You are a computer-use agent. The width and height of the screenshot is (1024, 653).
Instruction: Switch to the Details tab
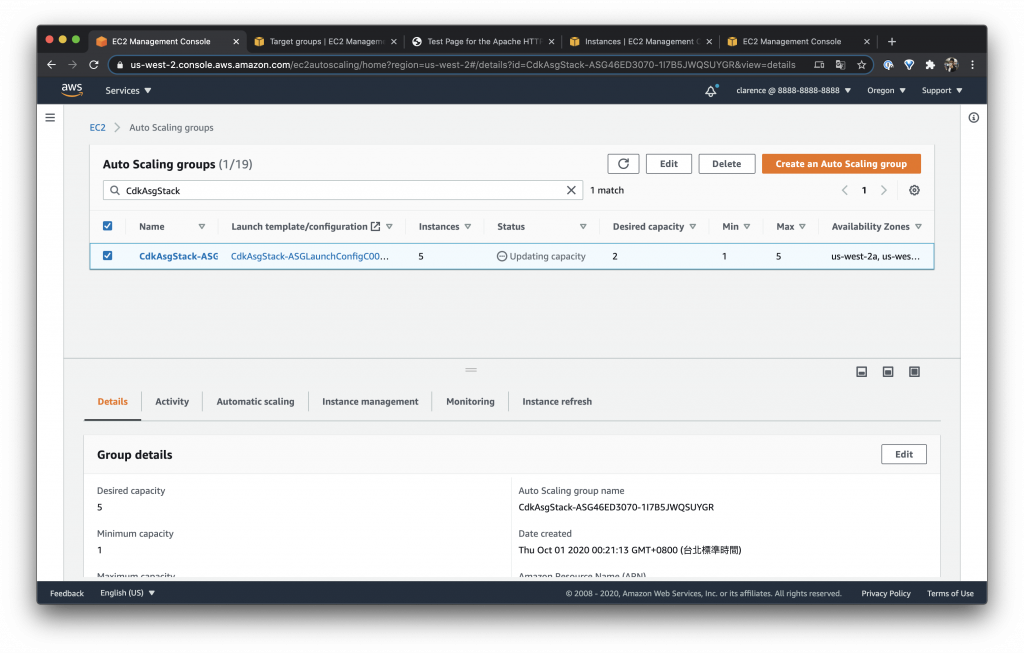pos(112,402)
